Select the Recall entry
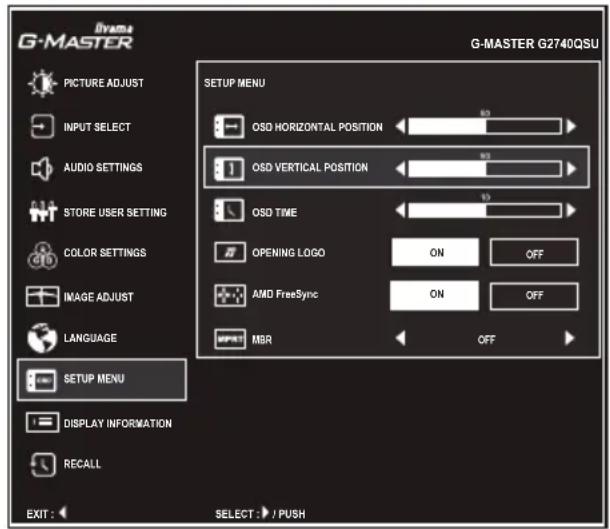610x529 pixels. pos(82,464)
